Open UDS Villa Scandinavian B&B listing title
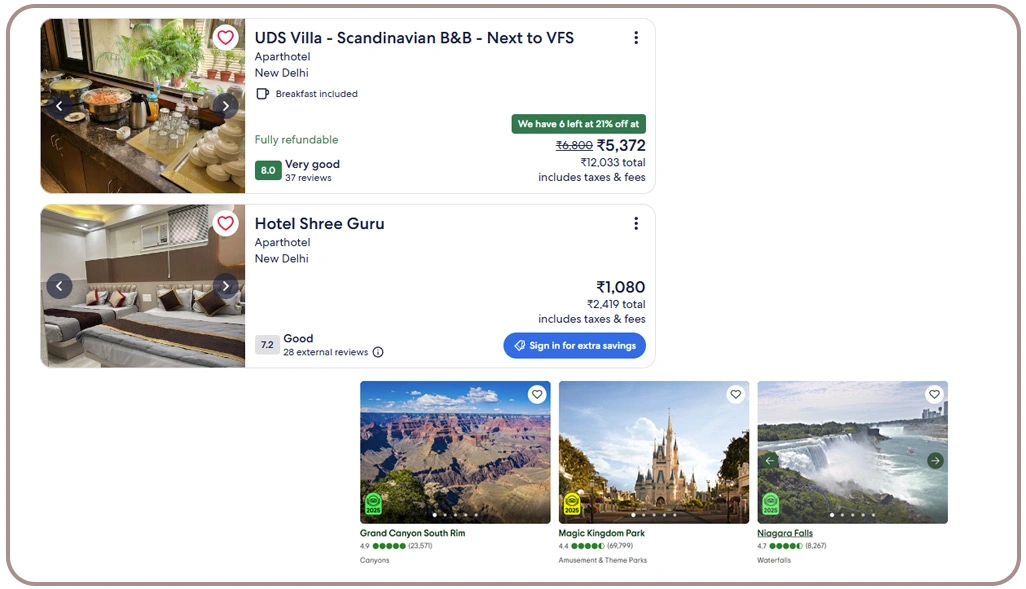The height and width of the screenshot is (589, 1026). (x=414, y=38)
